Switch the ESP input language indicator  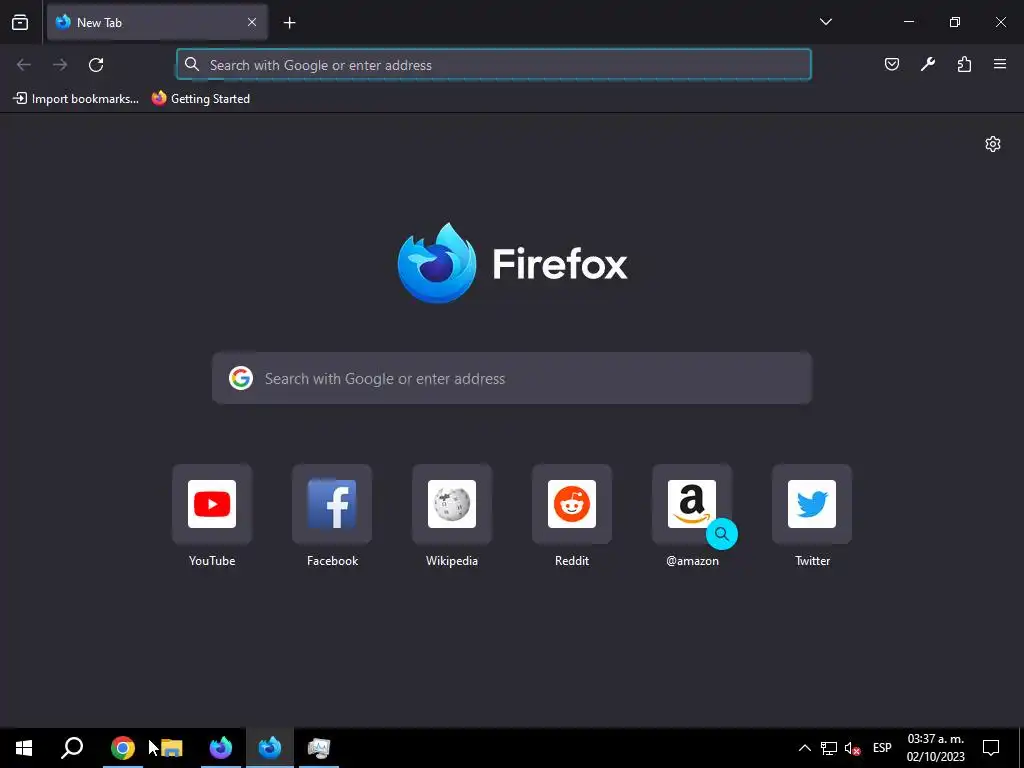[x=882, y=748]
